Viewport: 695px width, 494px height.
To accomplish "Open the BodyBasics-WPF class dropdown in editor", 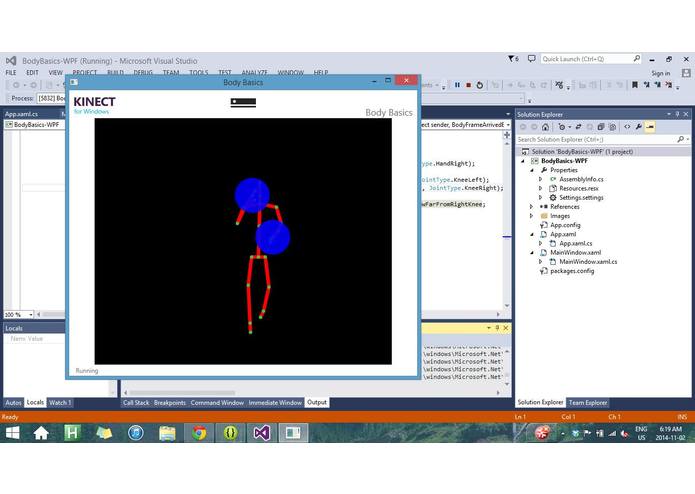I will click(x=34, y=125).
